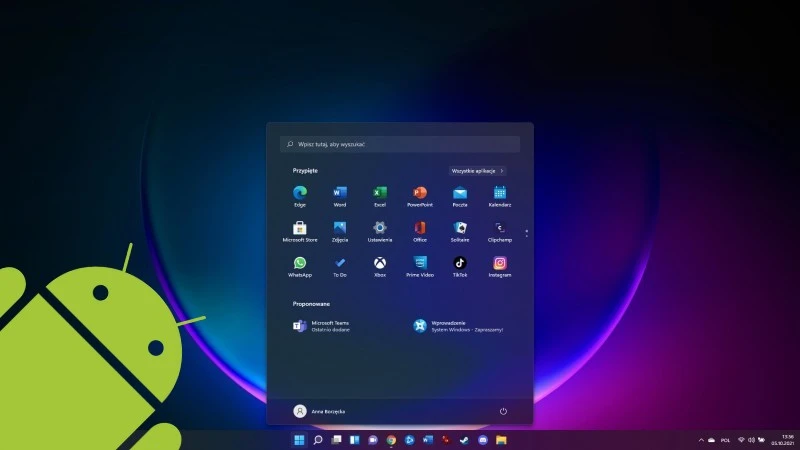
Task: Open Steam from the taskbar
Action: coord(464,440)
